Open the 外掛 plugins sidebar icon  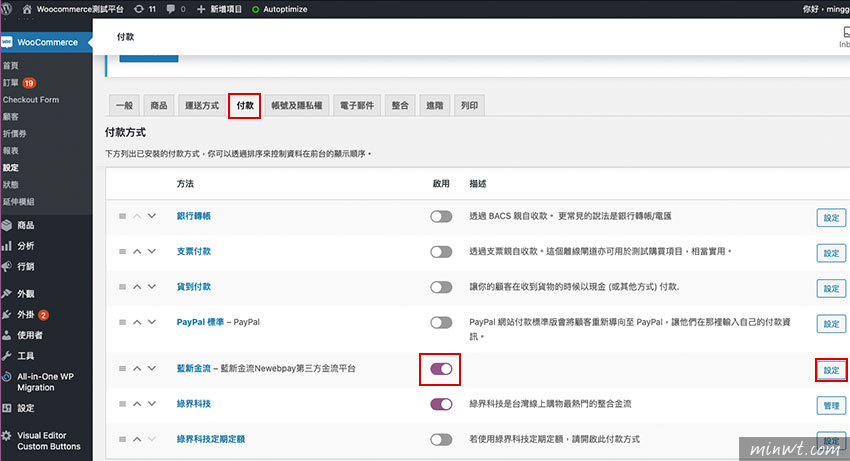(x=7, y=315)
